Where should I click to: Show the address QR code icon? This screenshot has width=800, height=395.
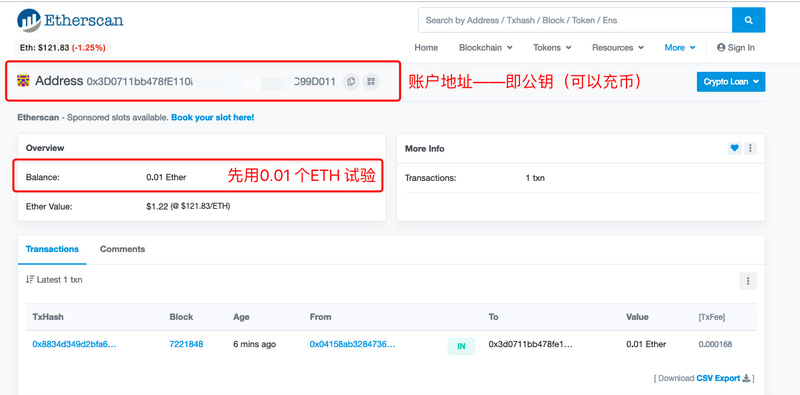tap(371, 81)
